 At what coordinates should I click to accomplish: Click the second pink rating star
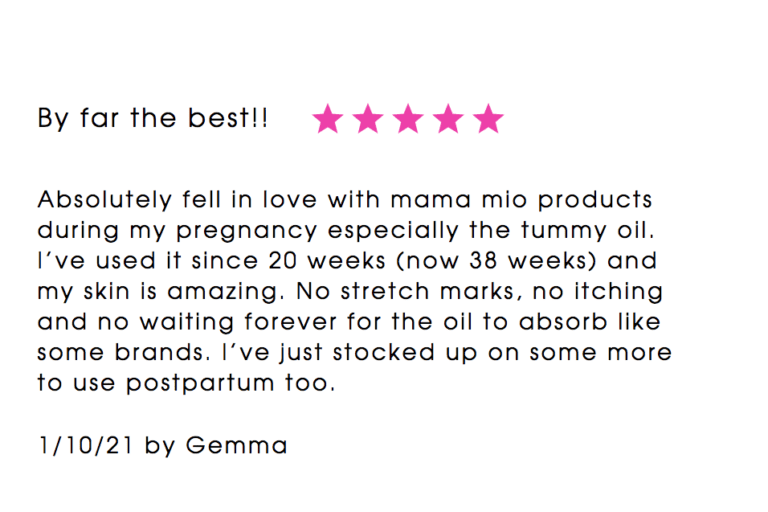(368, 120)
